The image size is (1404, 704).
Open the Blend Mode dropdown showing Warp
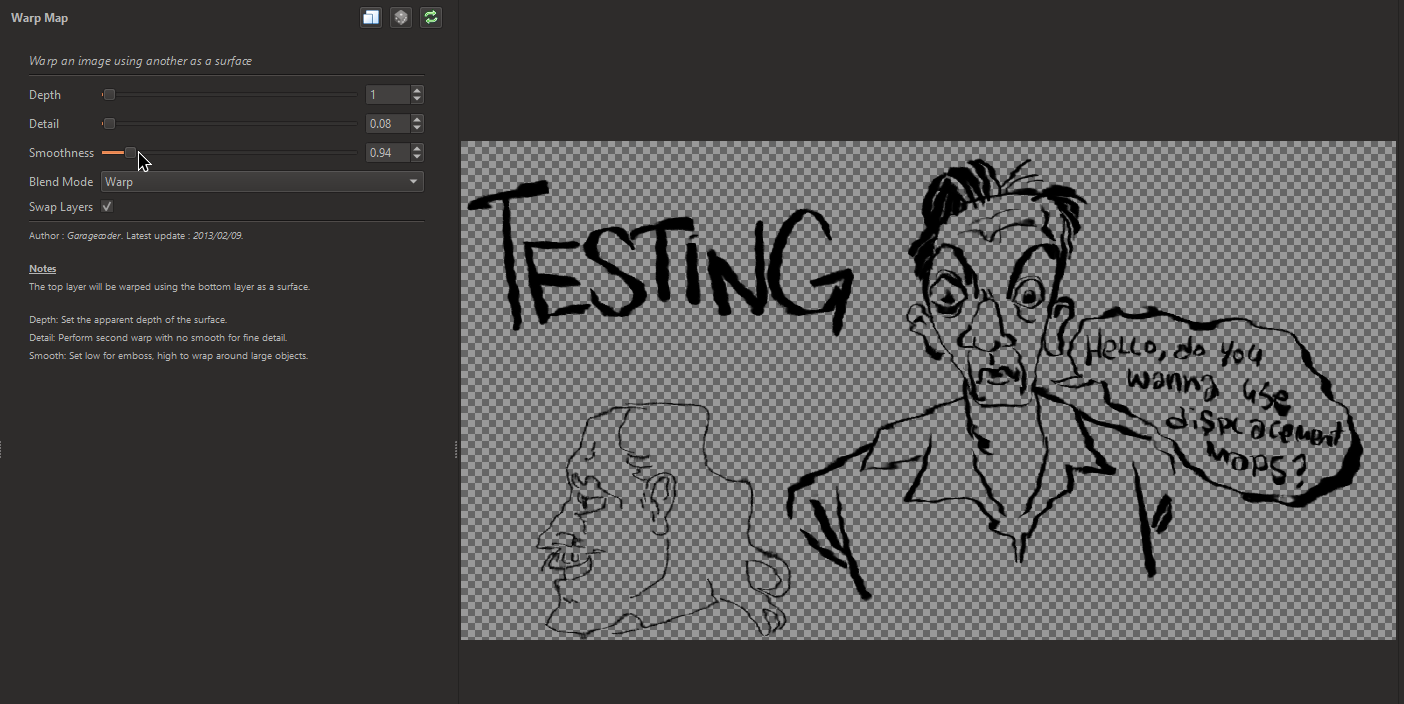[x=262, y=182]
